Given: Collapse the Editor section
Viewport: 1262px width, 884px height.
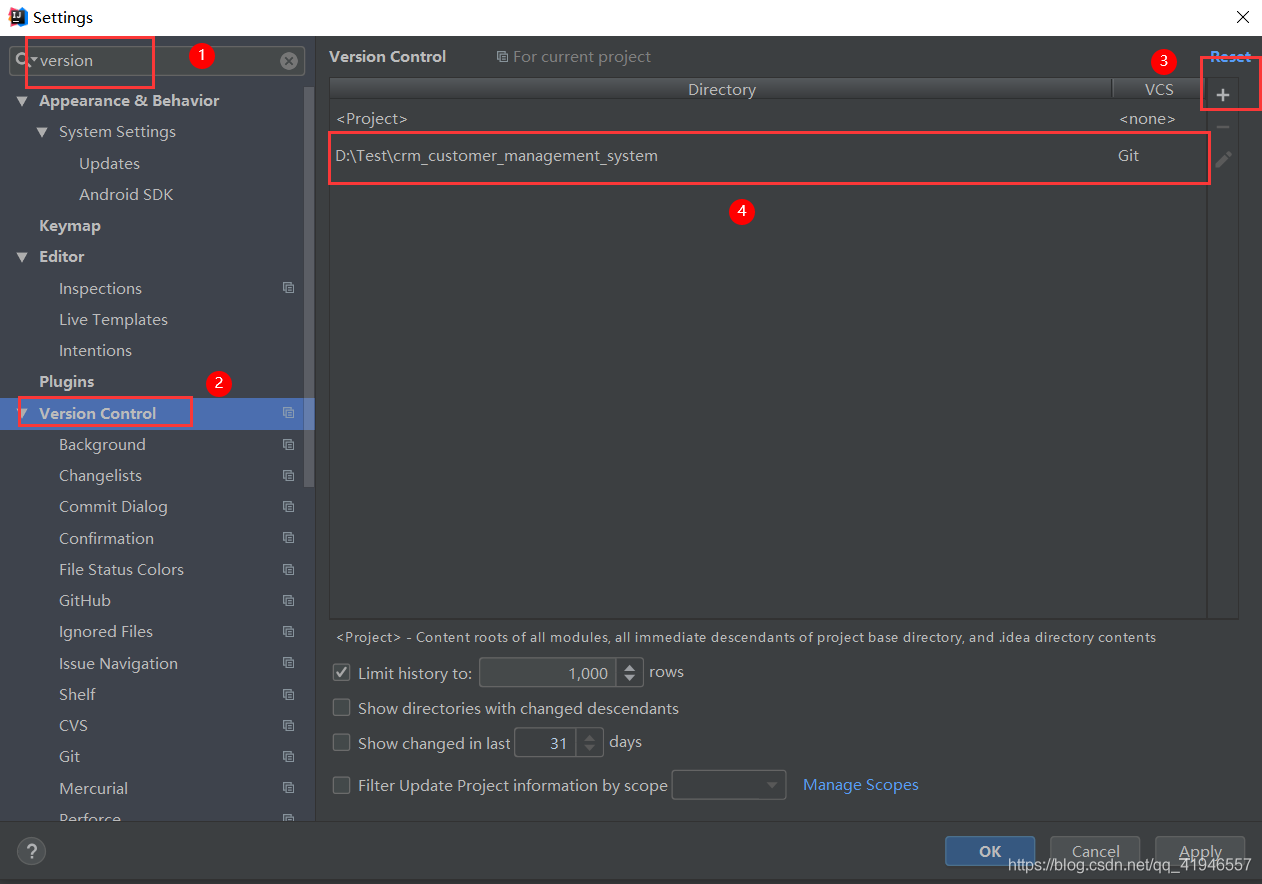Looking at the screenshot, I should click(22, 257).
